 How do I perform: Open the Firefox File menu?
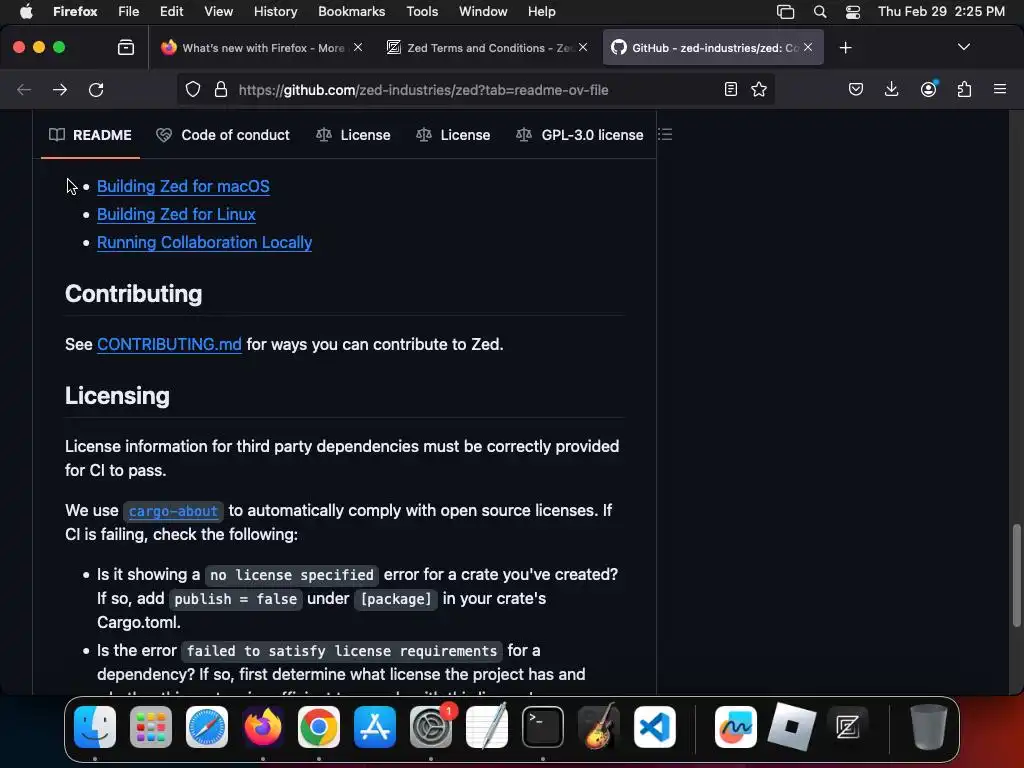click(129, 12)
